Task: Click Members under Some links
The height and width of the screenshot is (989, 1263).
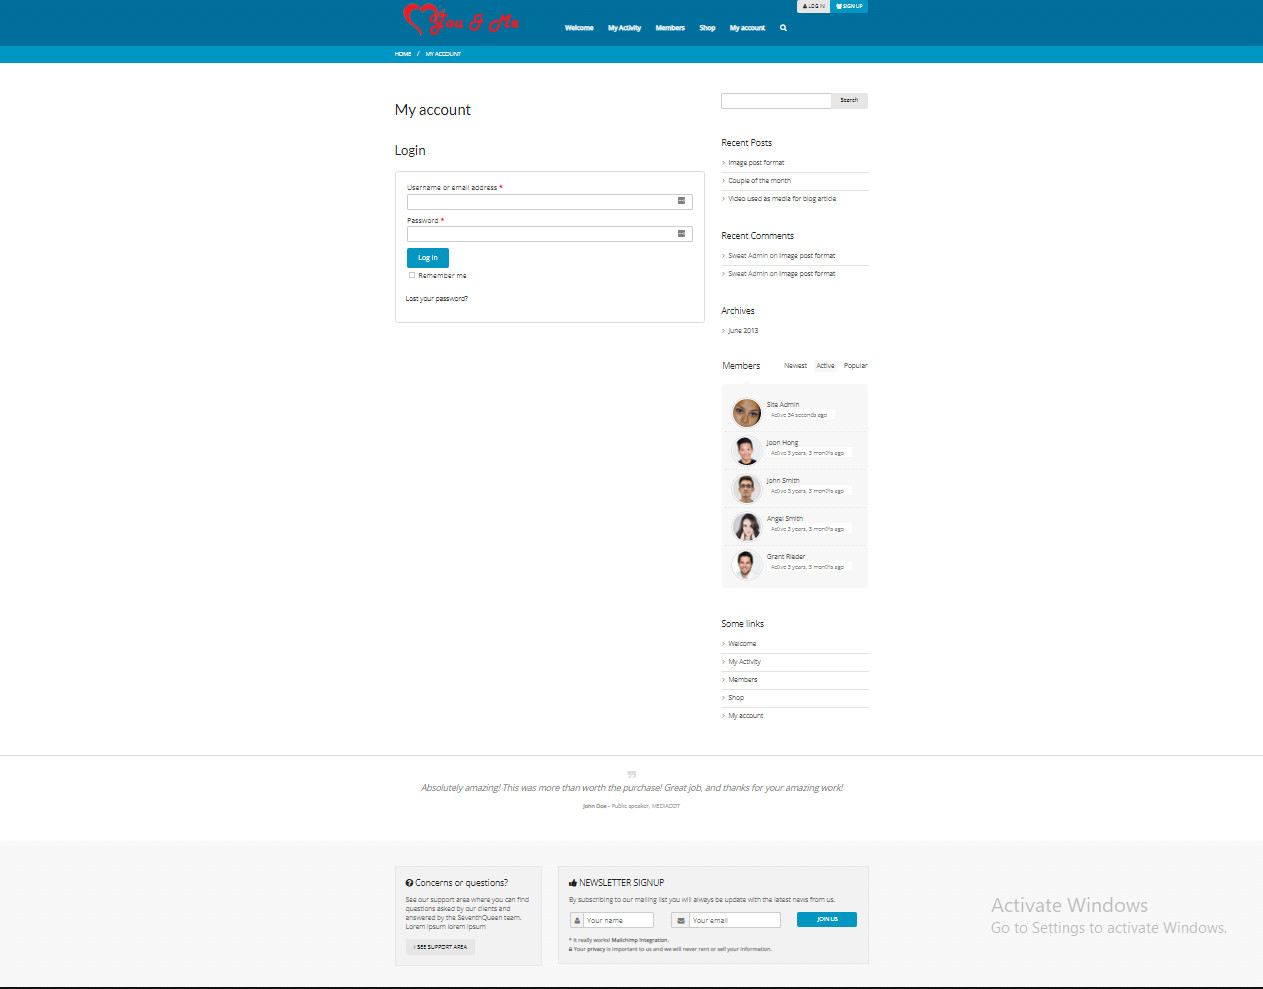Action: pyautogui.click(x=743, y=680)
